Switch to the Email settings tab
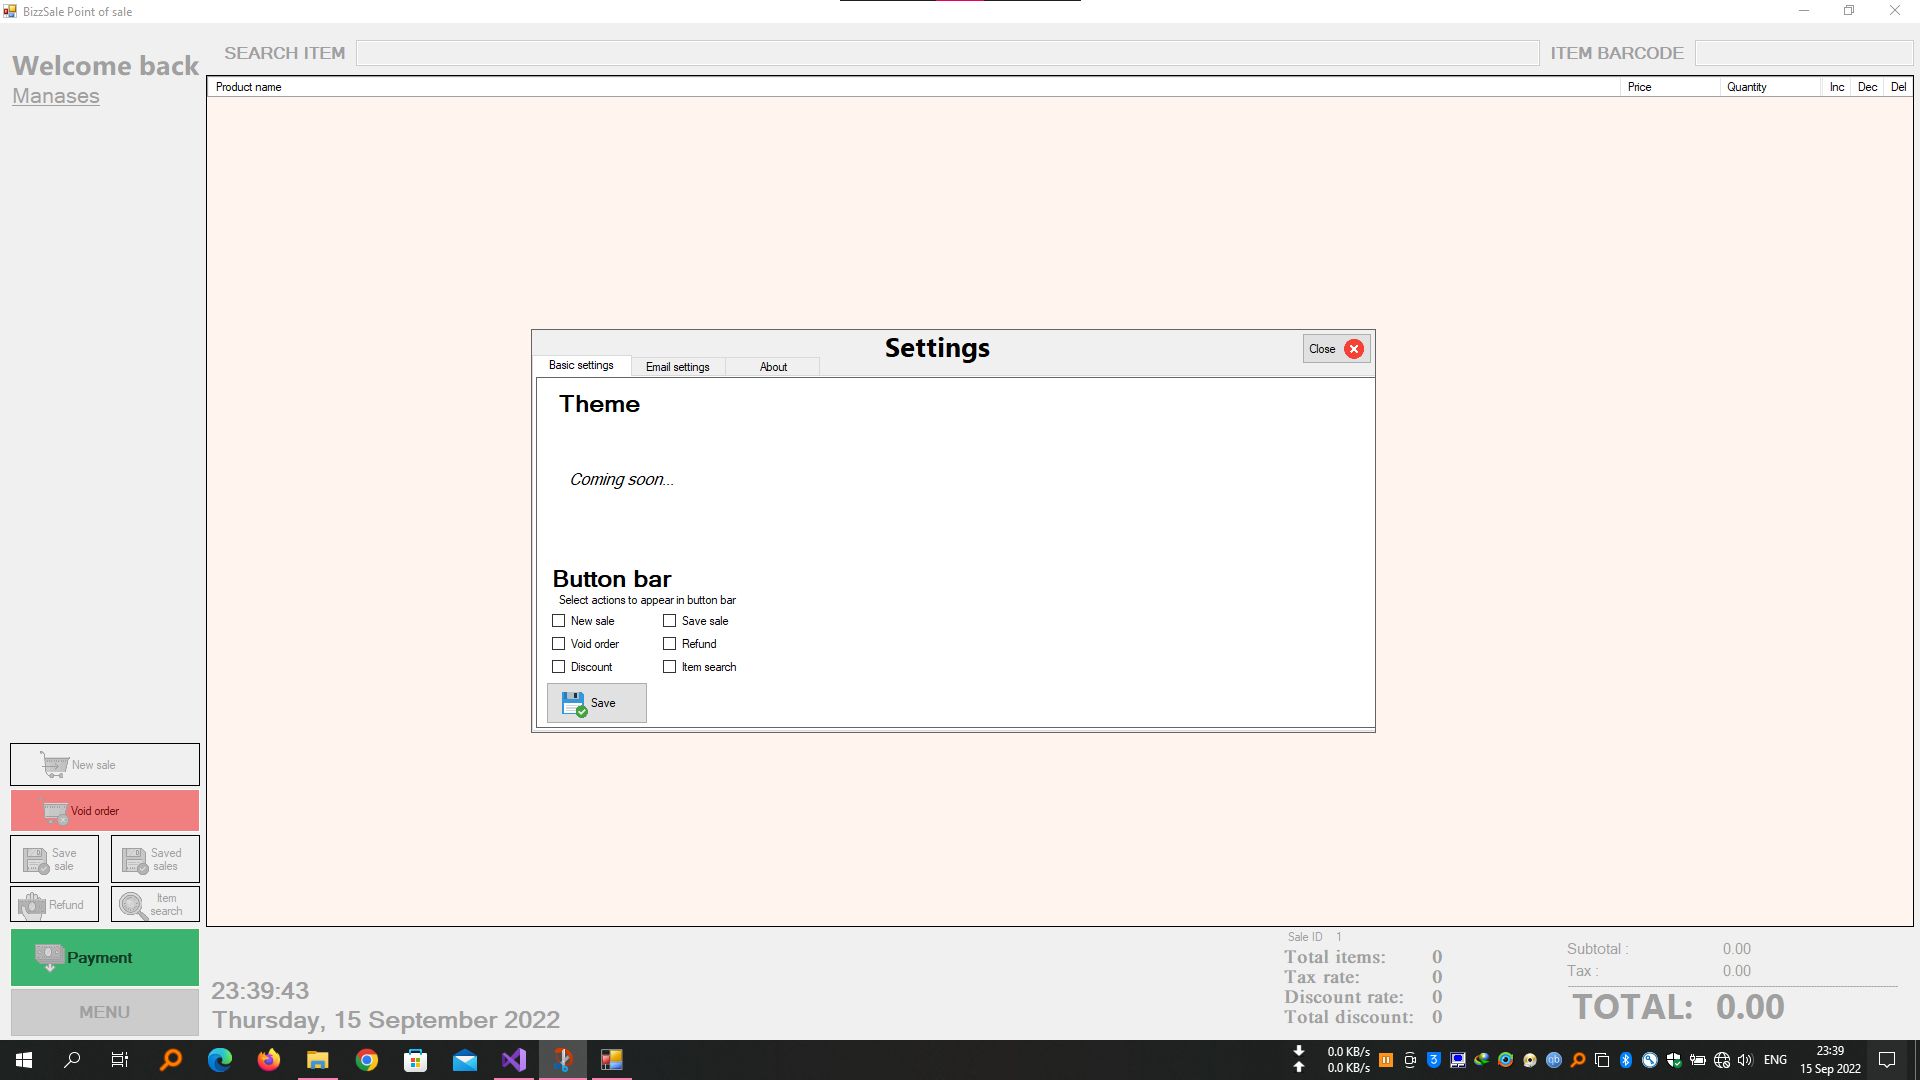This screenshot has width=1920, height=1080. [x=677, y=367]
